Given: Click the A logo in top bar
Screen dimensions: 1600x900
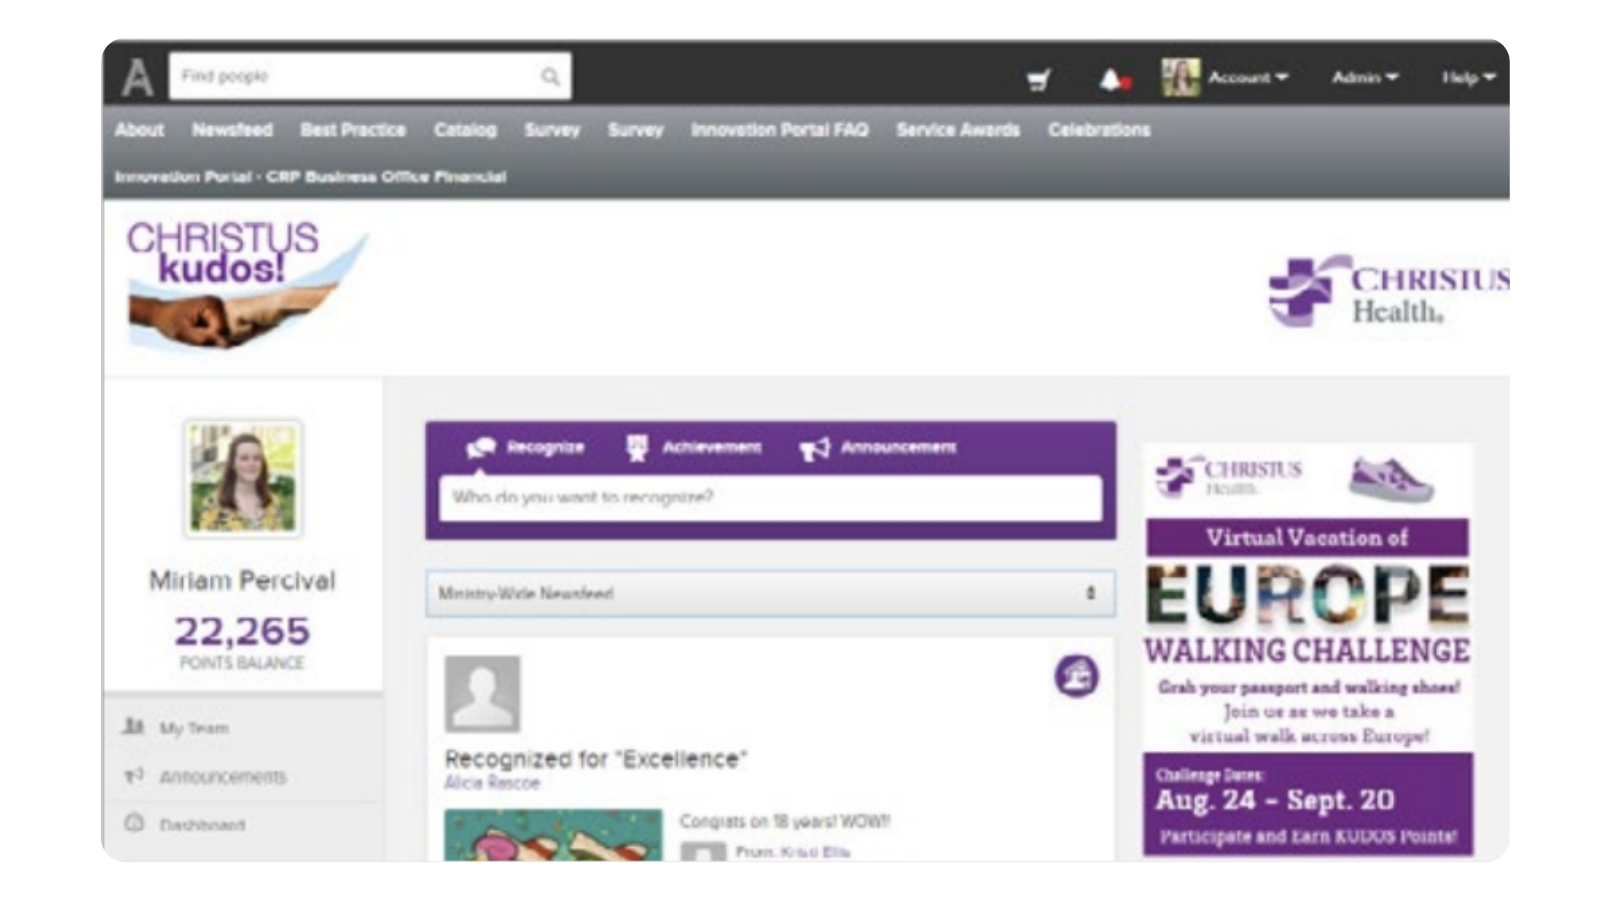Looking at the screenshot, I should (x=137, y=77).
